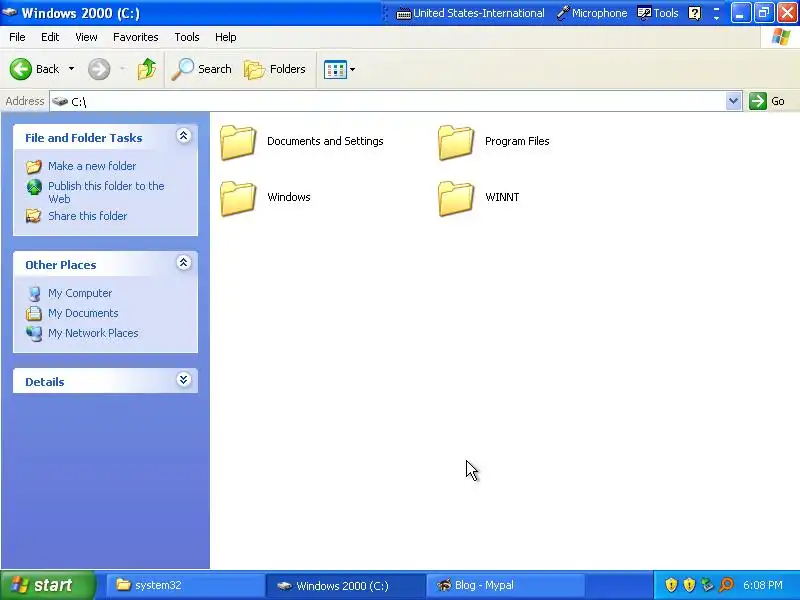This screenshot has width=800, height=600.
Task: Click the drive icon in title bar
Action: pos(10,12)
